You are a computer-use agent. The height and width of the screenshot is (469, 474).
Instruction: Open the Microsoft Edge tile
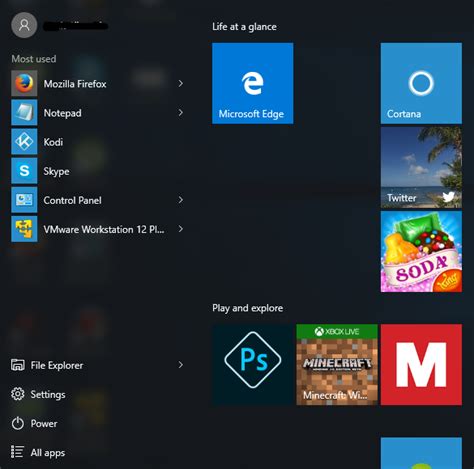[253, 83]
